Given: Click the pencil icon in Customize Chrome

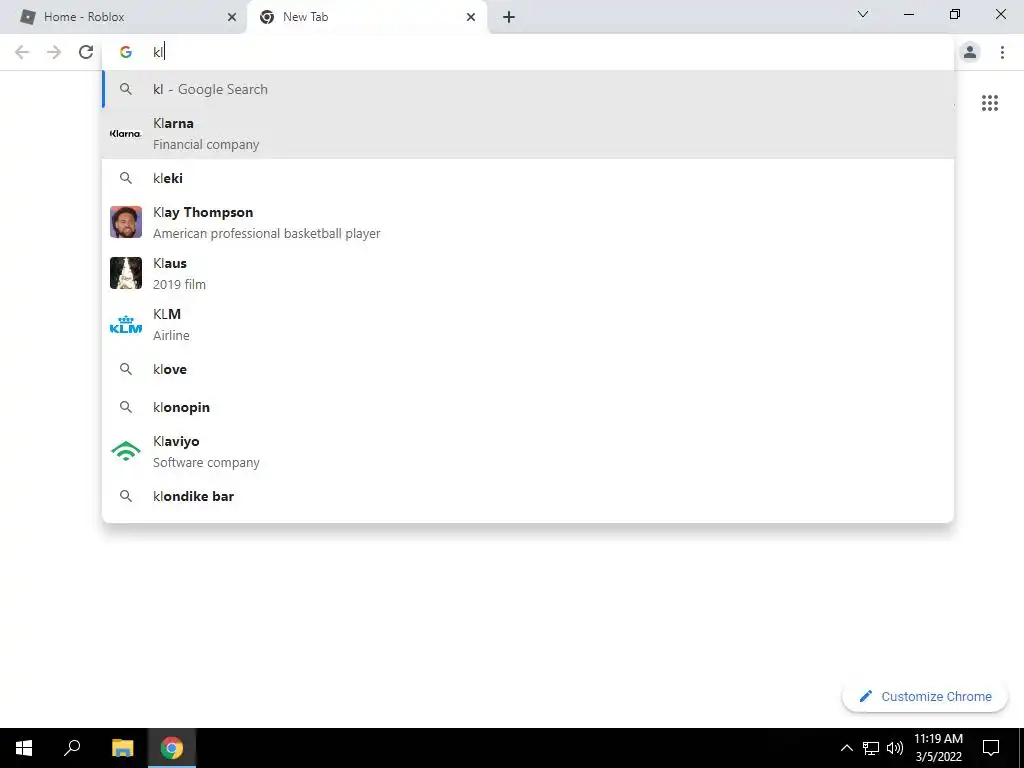Looking at the screenshot, I should click(x=865, y=696).
